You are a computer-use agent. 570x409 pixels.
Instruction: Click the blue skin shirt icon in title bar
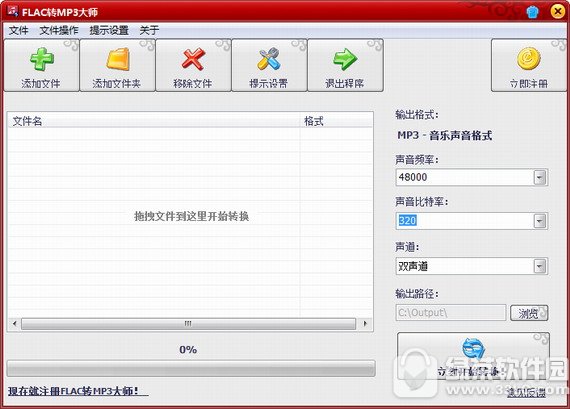click(x=532, y=12)
